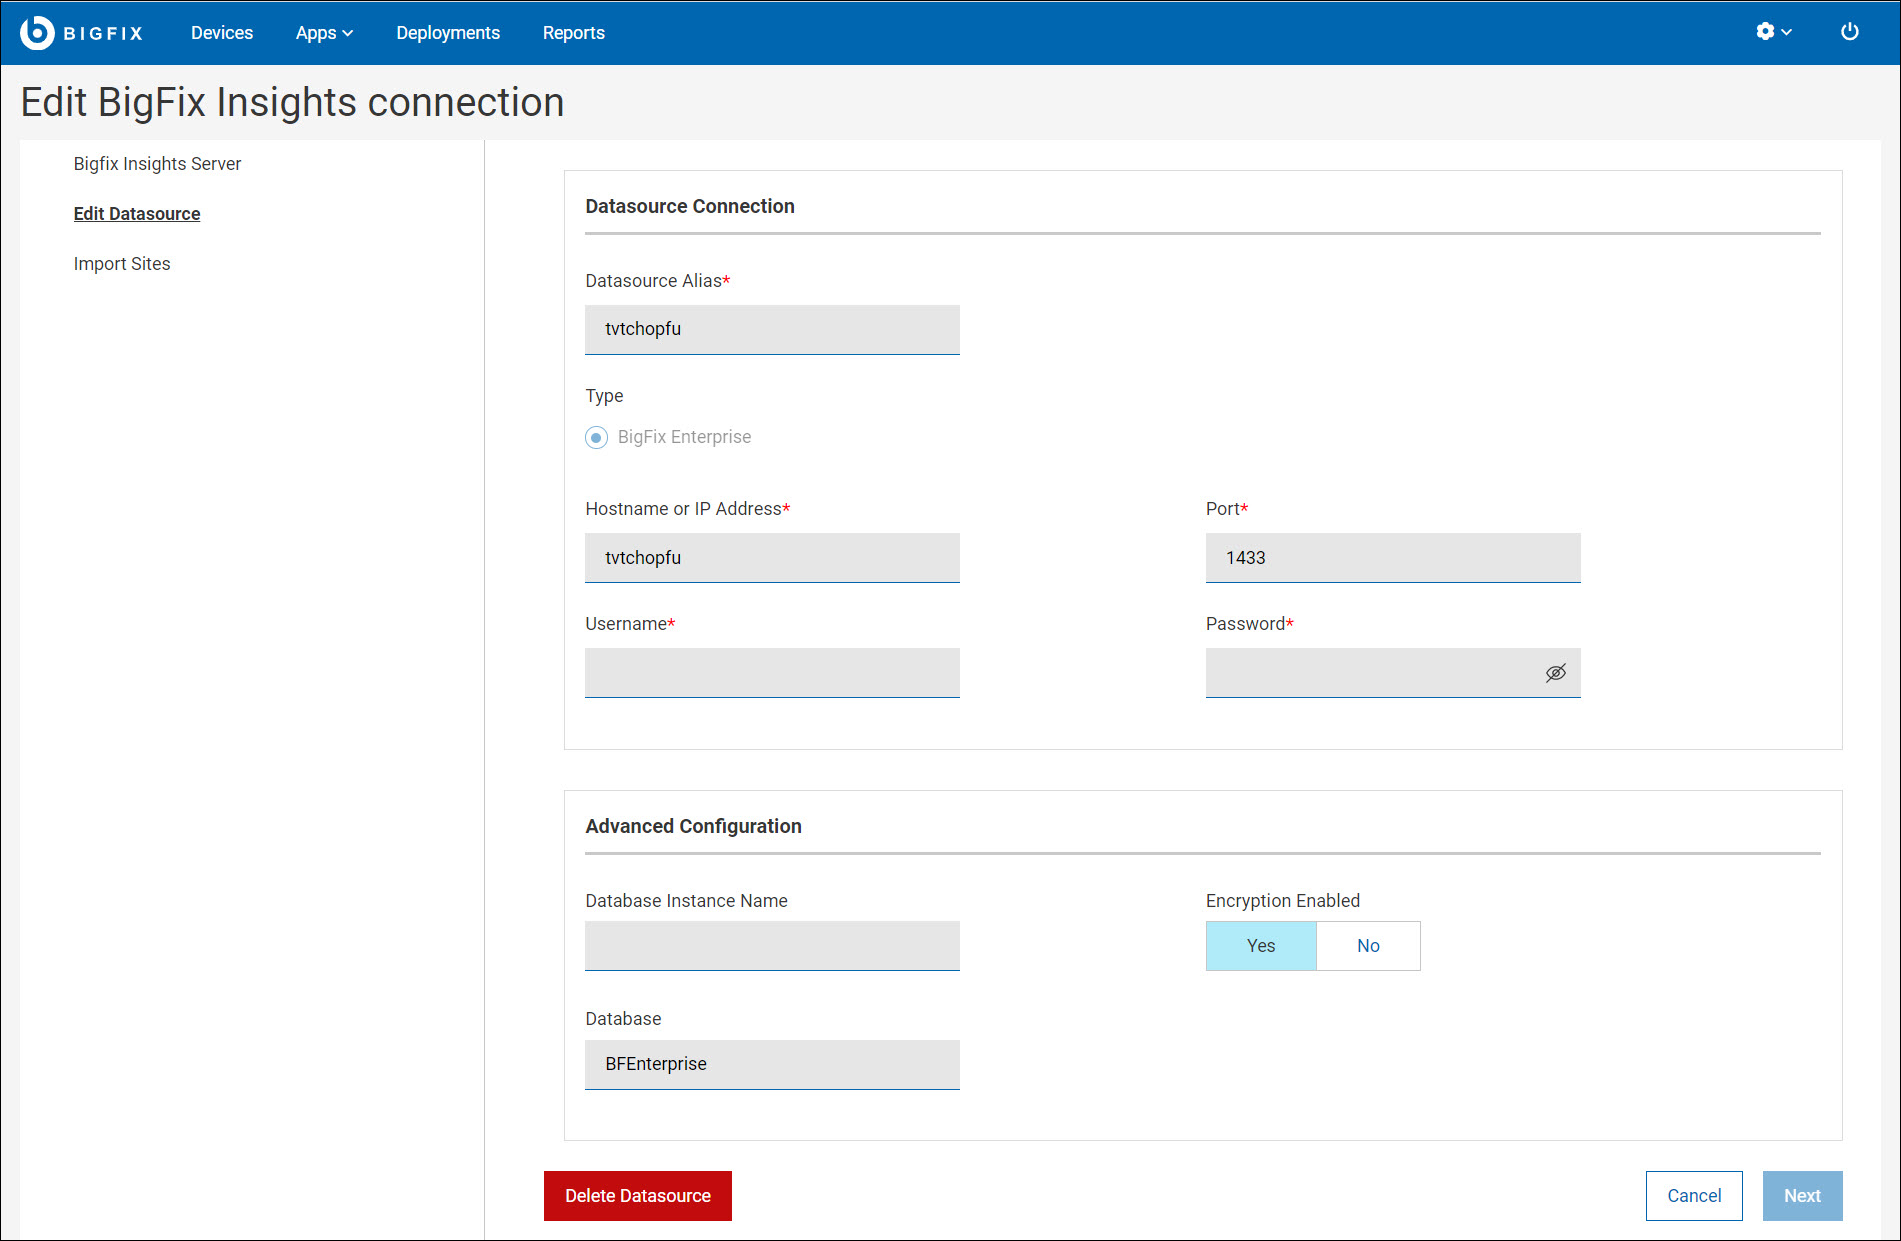Focus the Username input field

tap(772, 673)
